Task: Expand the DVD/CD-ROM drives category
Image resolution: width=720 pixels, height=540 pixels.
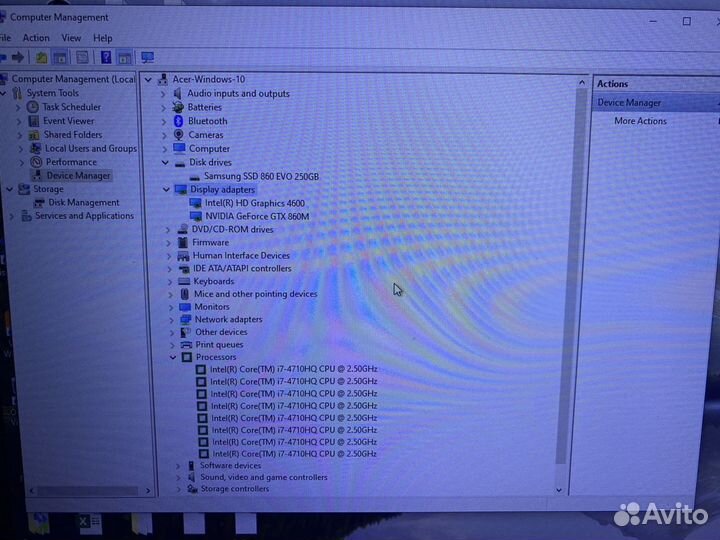Action: point(168,230)
